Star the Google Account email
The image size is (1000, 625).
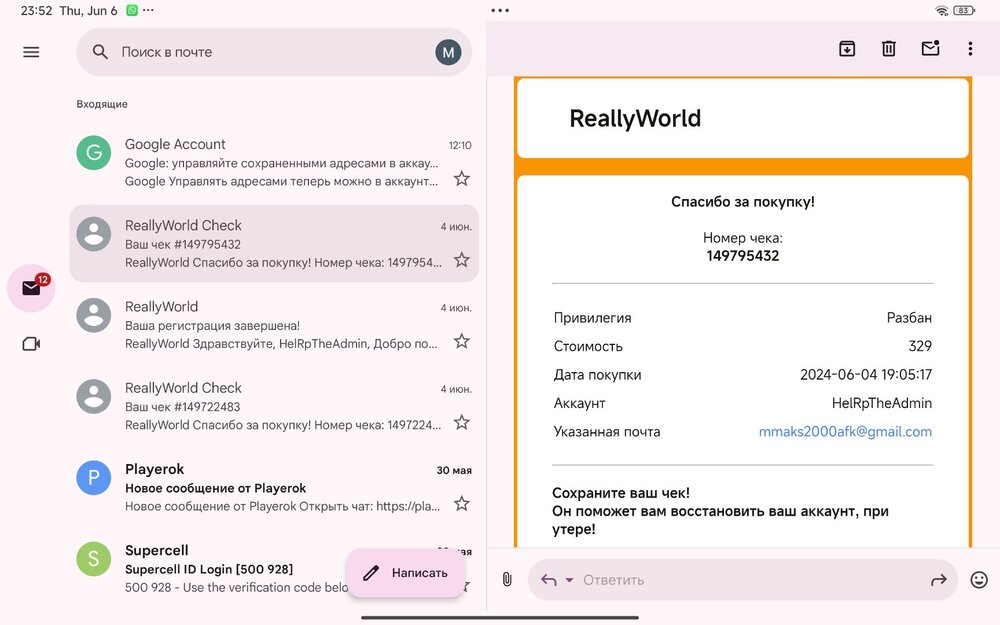click(462, 179)
